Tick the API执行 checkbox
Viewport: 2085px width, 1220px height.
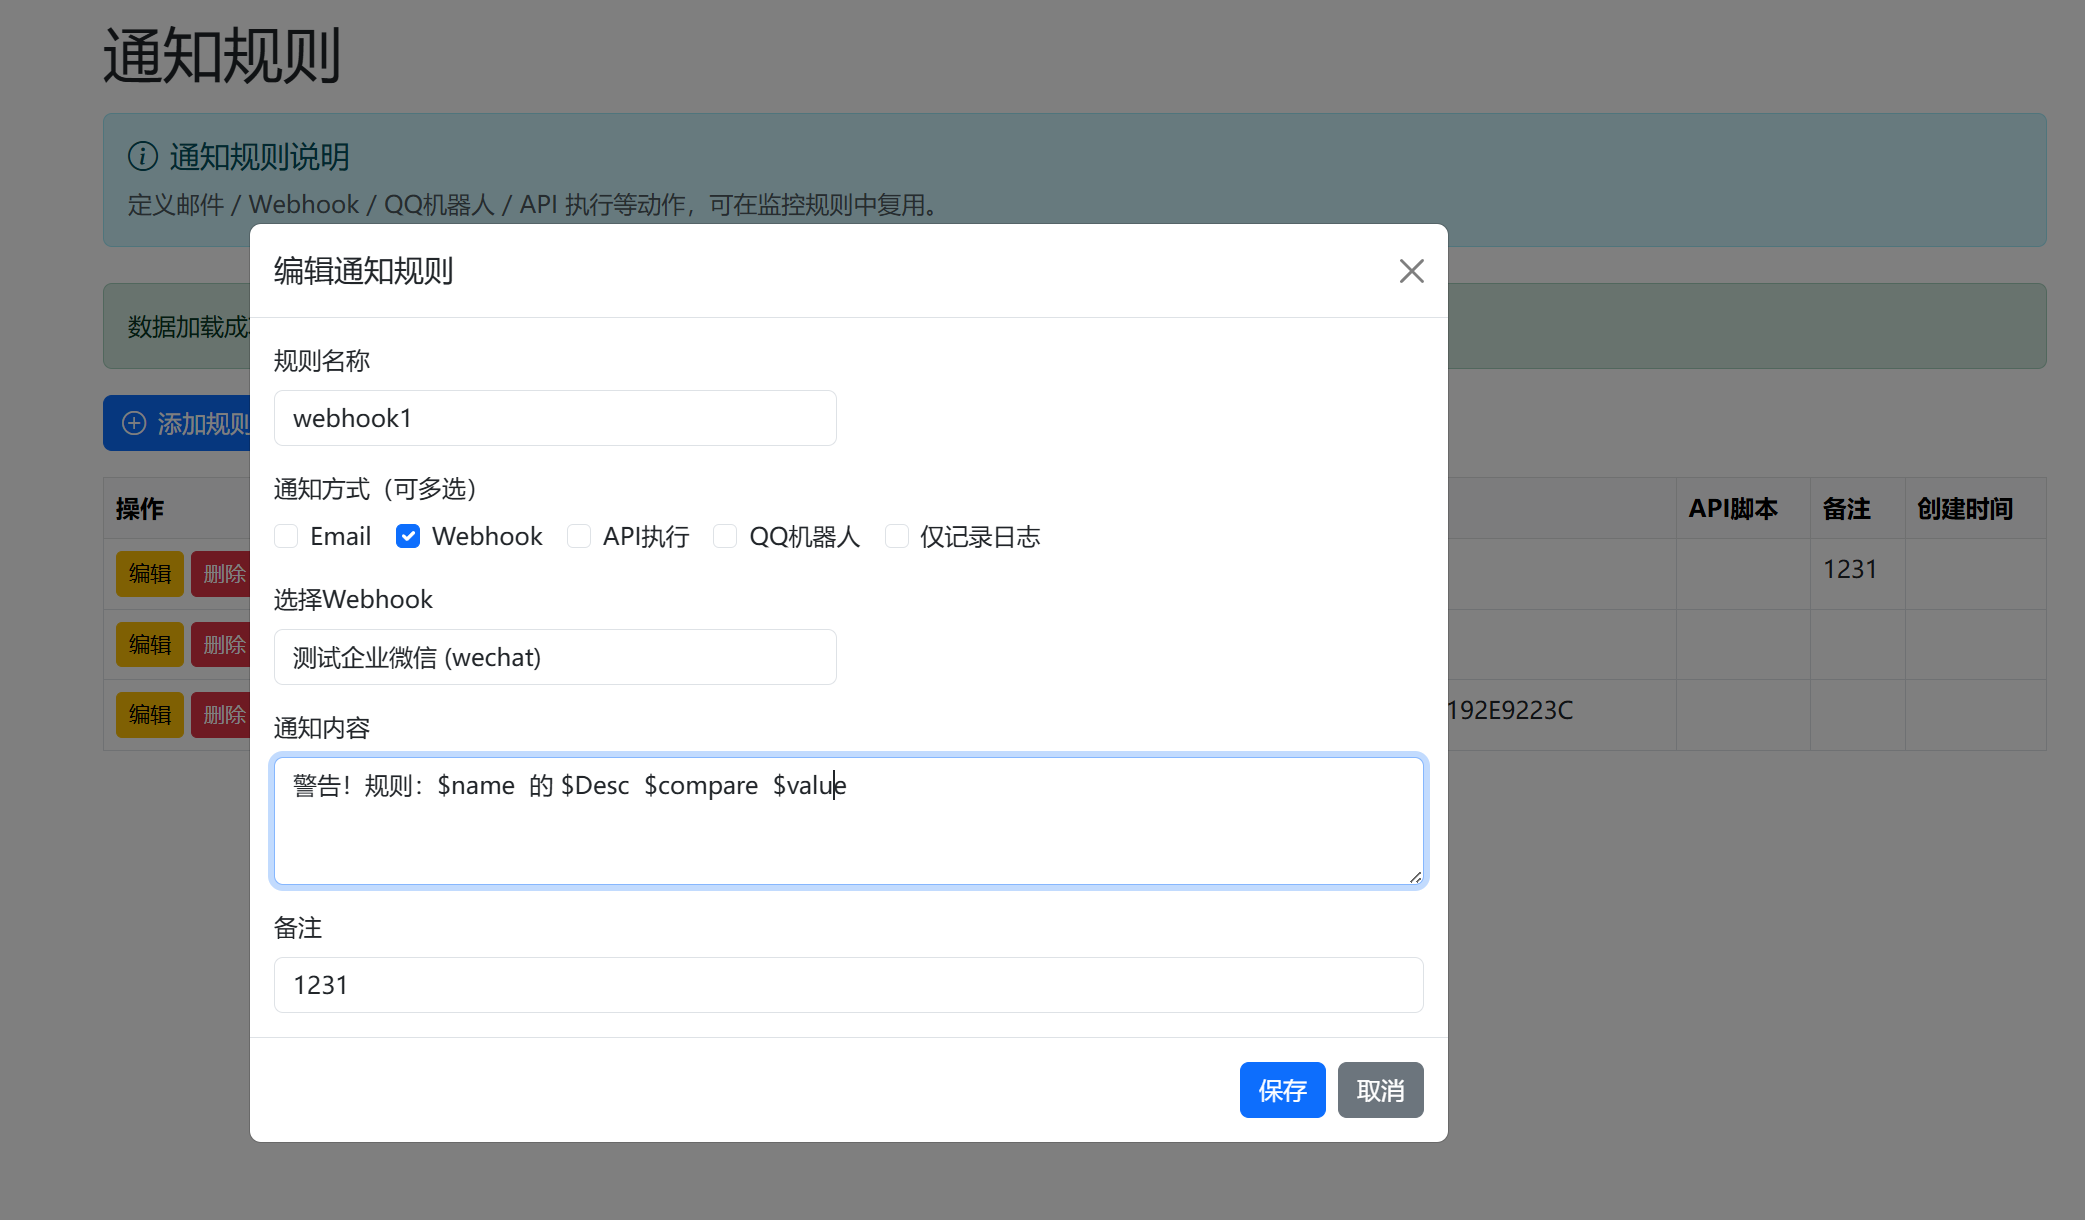(x=579, y=536)
